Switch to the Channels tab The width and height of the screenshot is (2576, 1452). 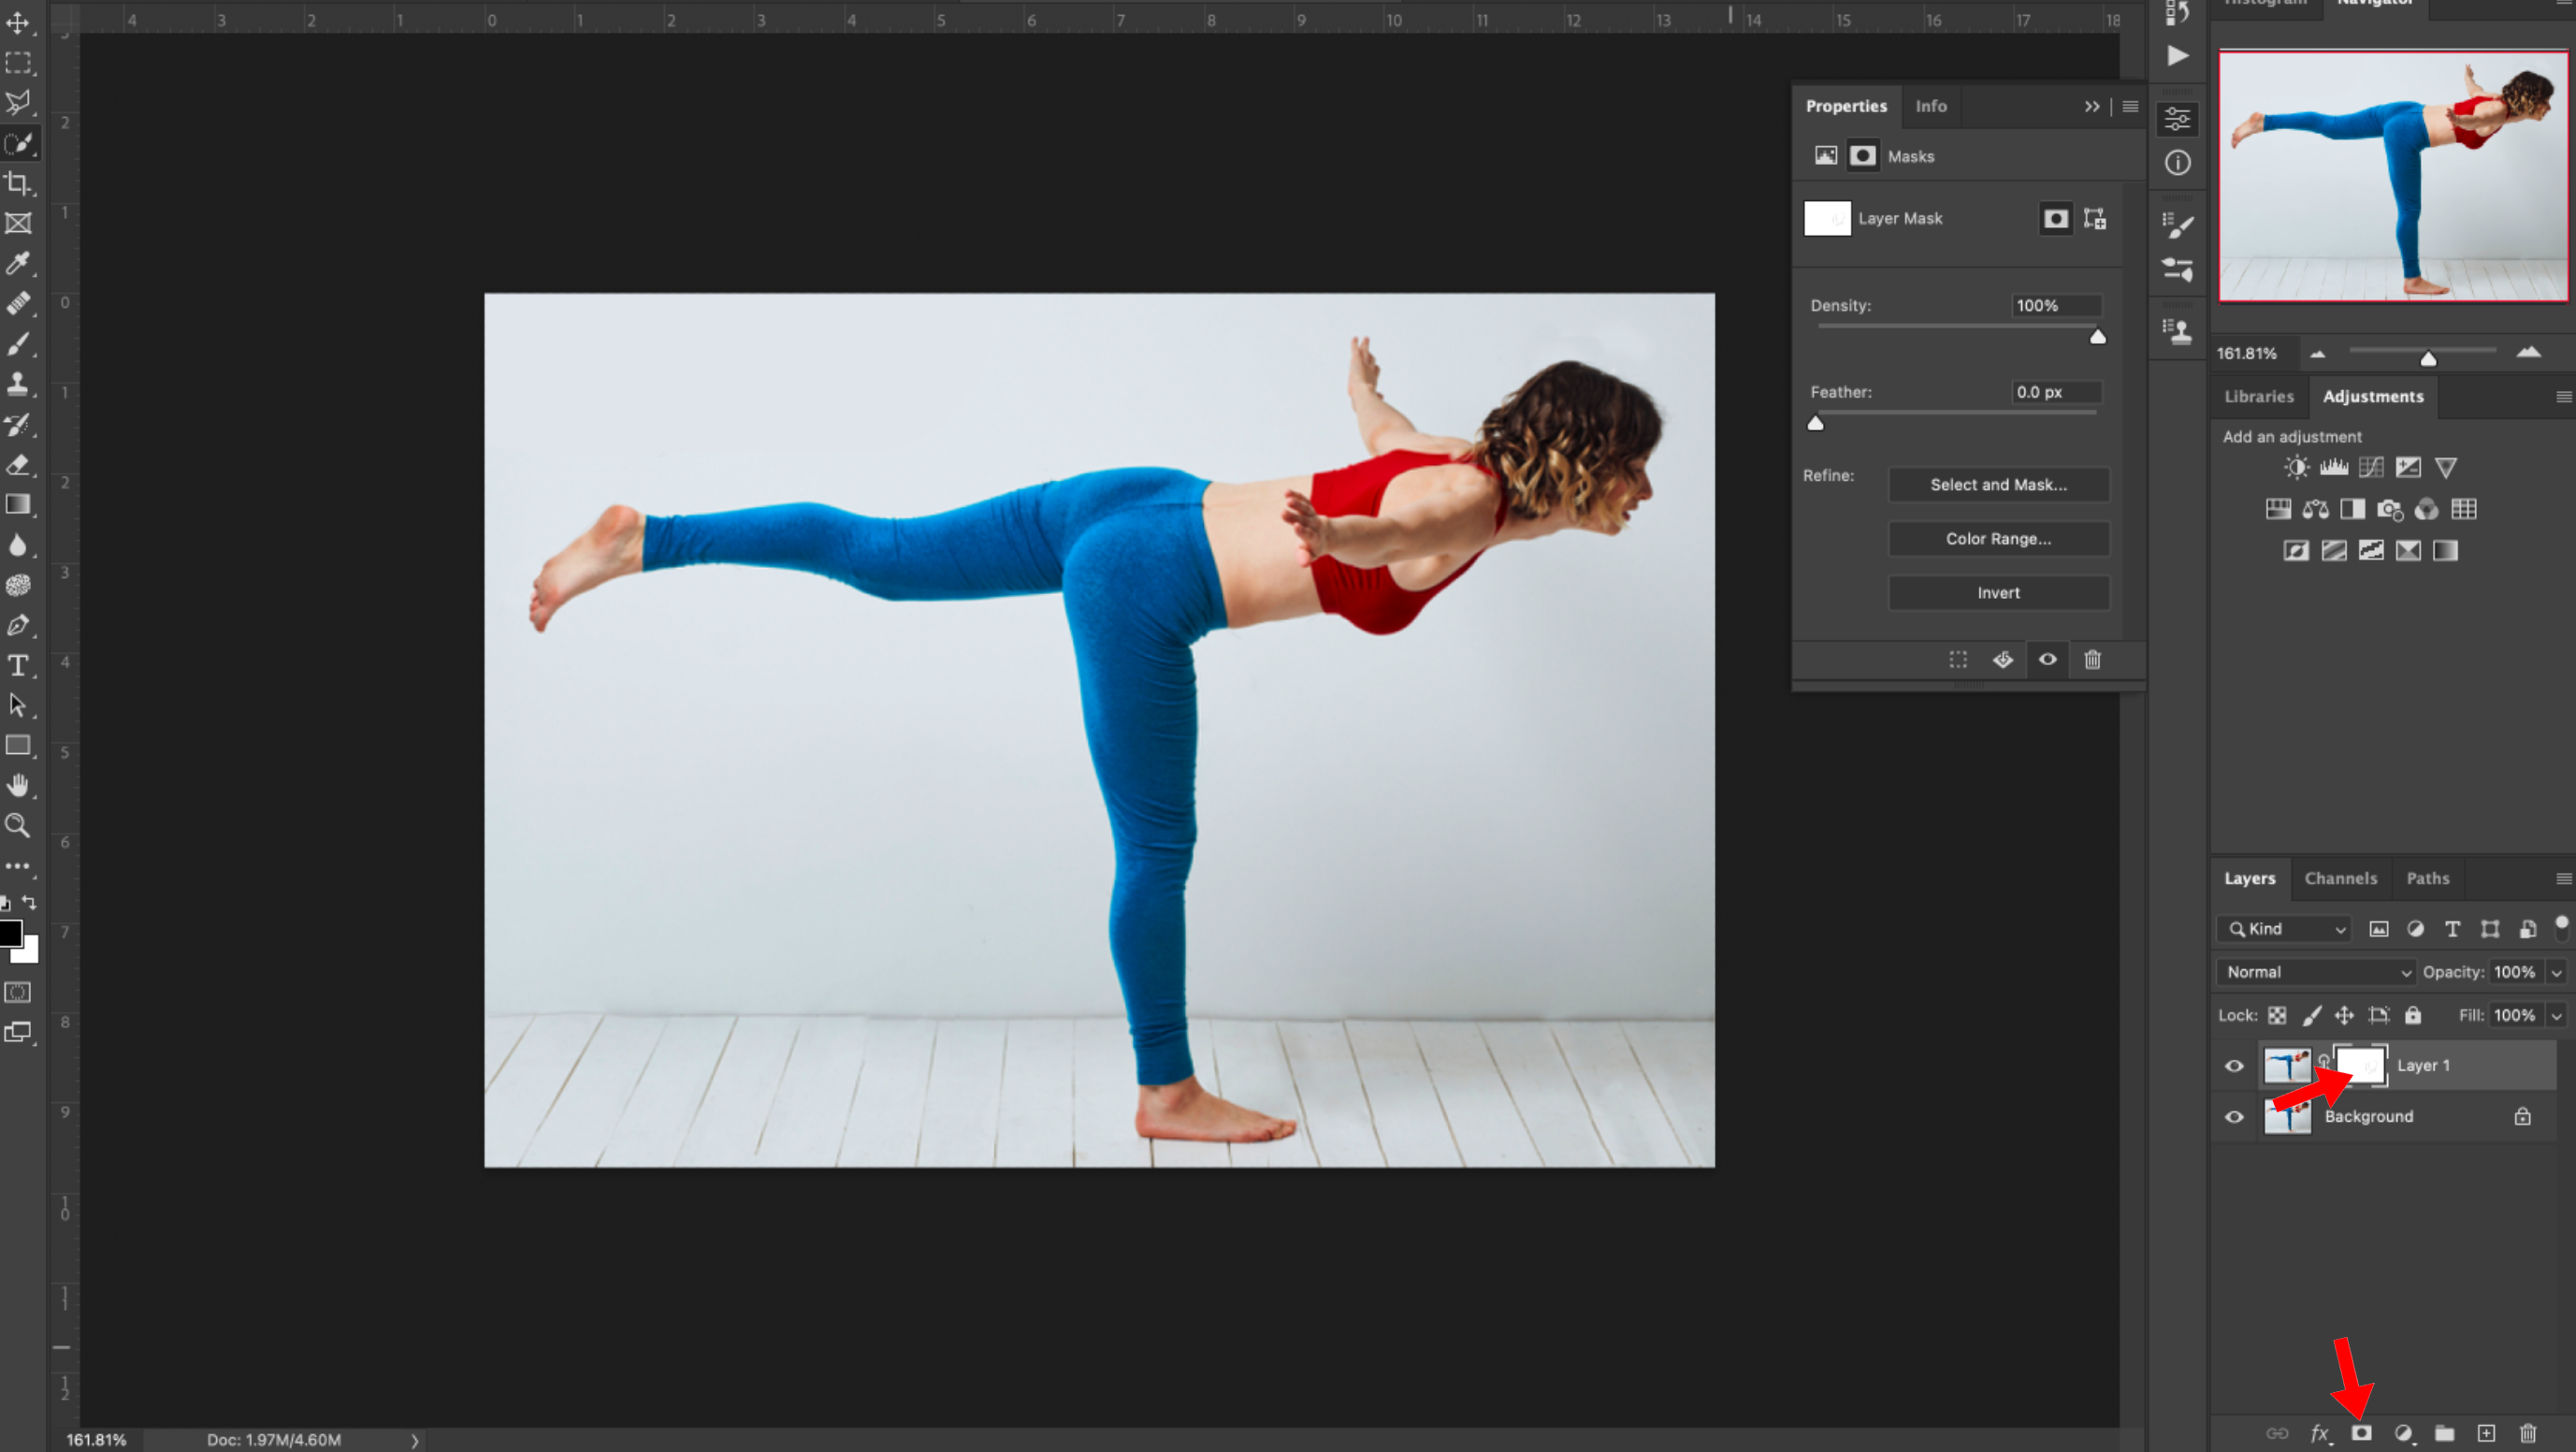pos(2340,878)
